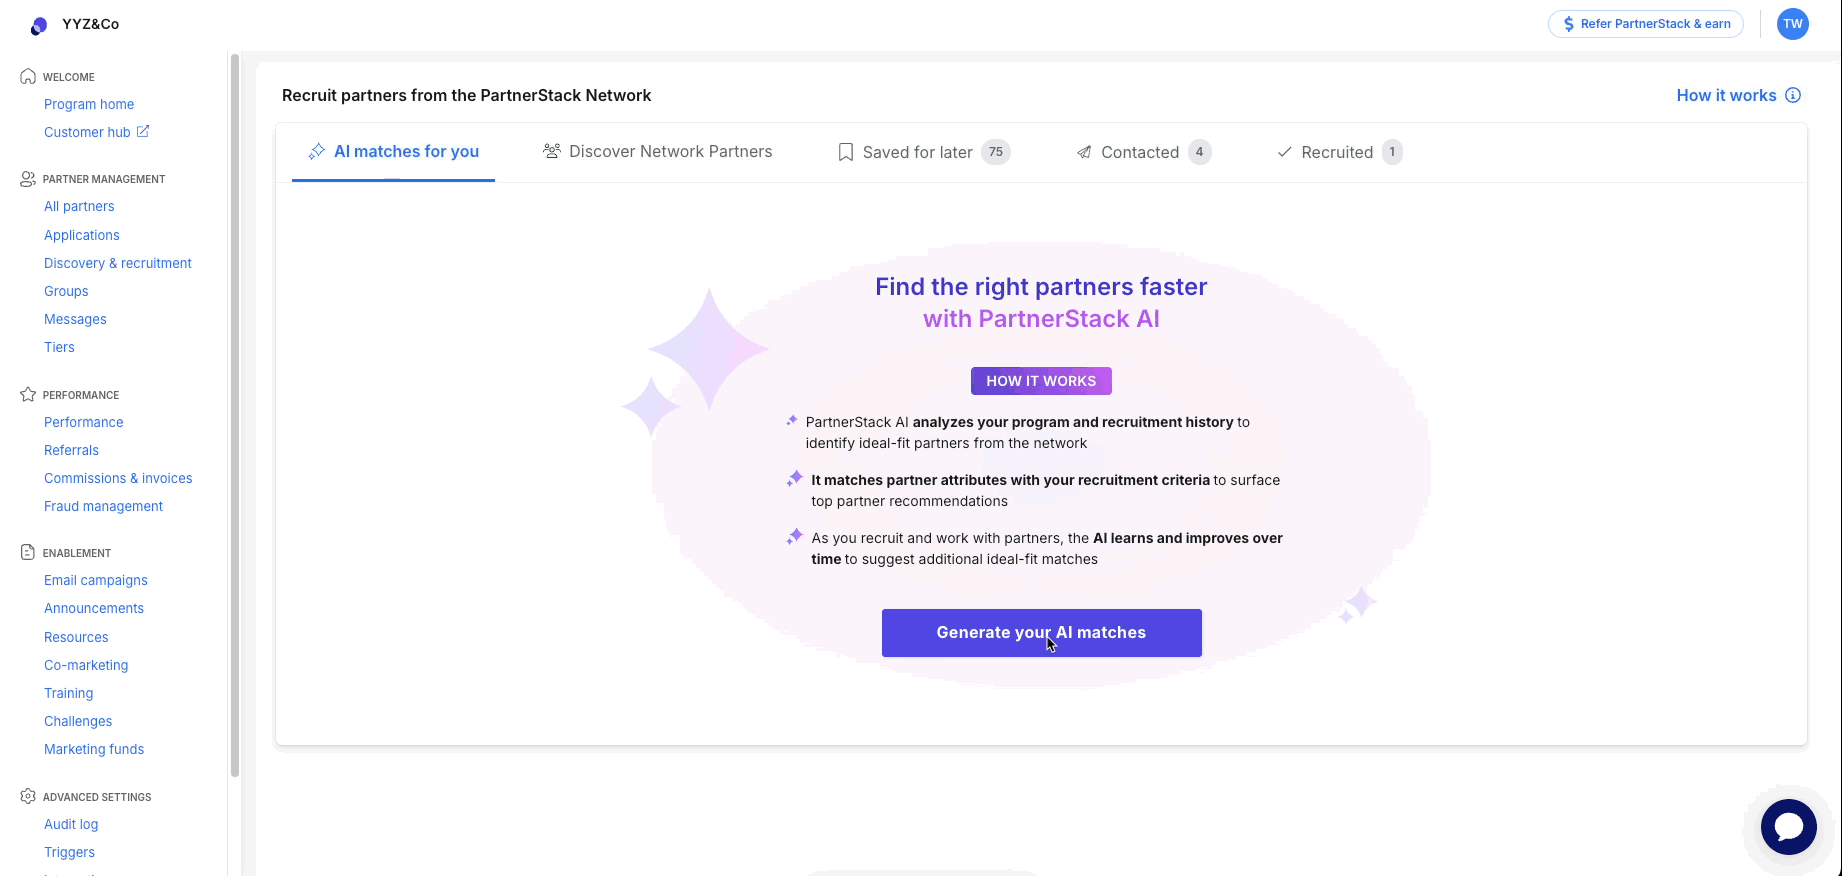The width and height of the screenshot is (1842, 876).
Task: Click the Welcome home icon in sidebar
Action: pyautogui.click(x=28, y=76)
